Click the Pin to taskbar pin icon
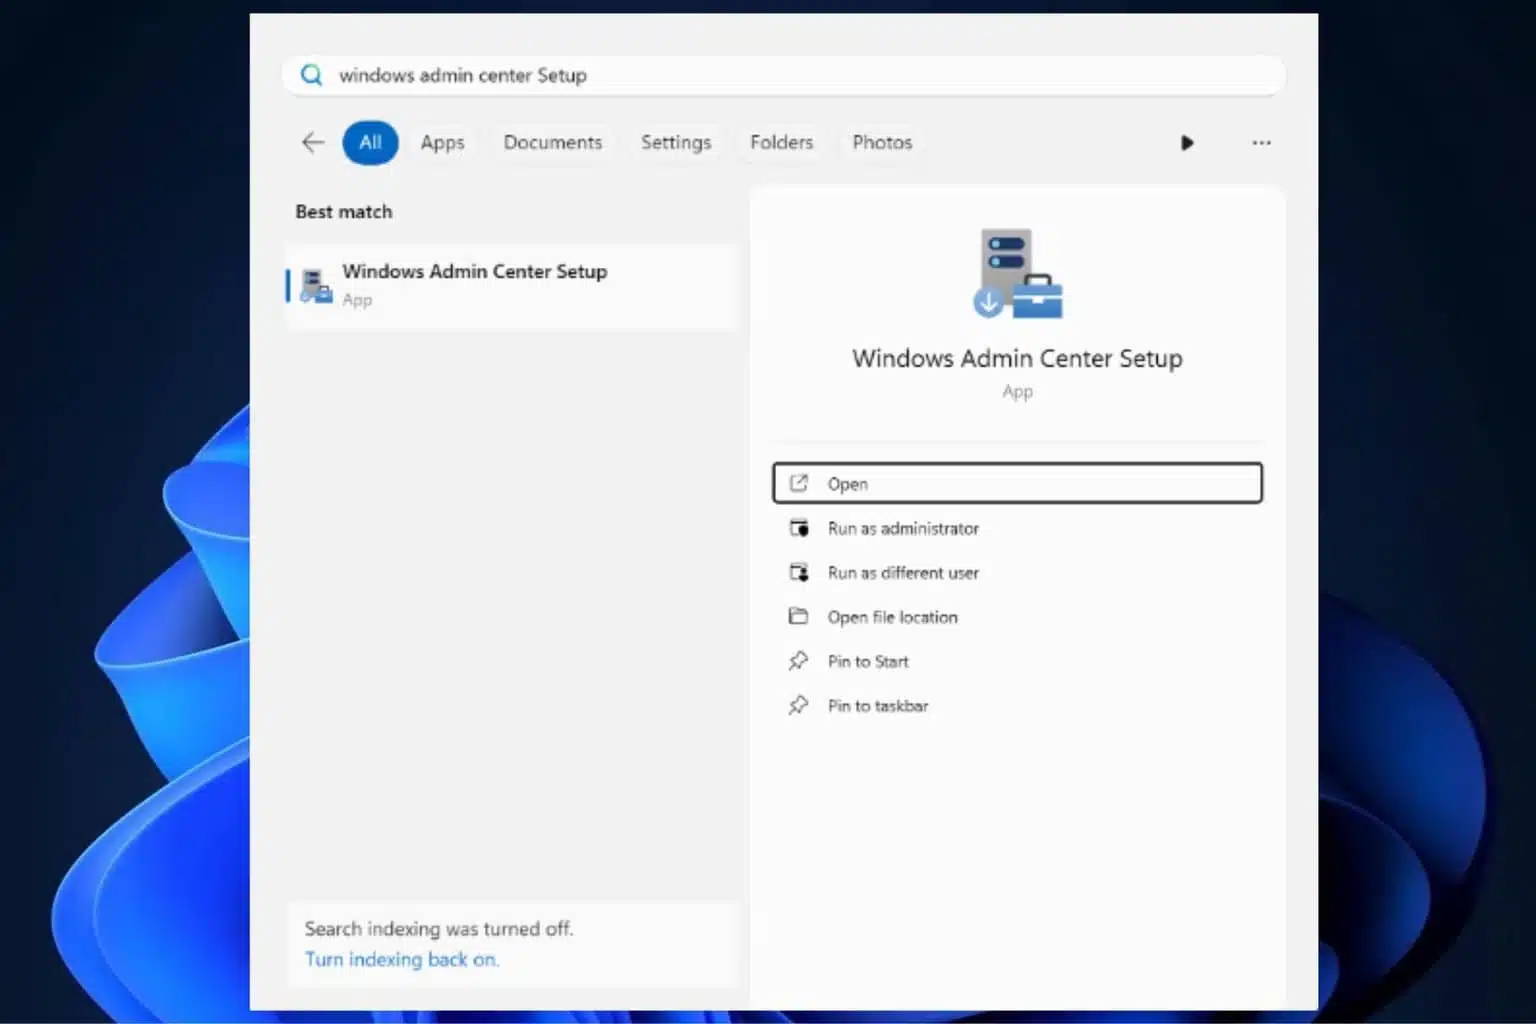1536x1024 pixels. tap(798, 706)
